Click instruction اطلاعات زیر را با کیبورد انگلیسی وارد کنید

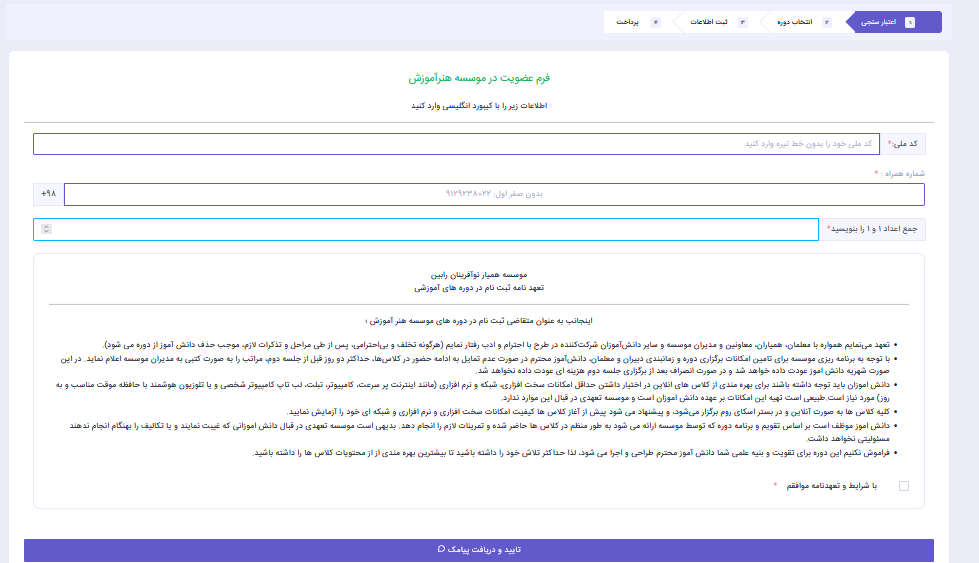click(x=479, y=105)
